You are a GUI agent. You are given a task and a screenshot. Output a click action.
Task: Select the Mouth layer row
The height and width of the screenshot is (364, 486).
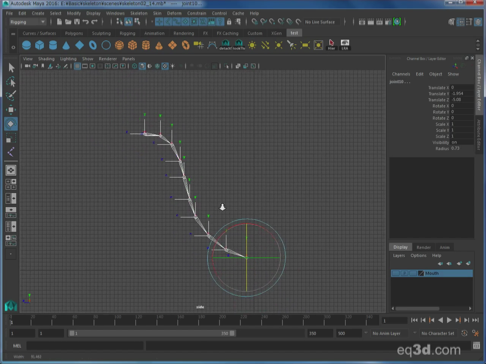[x=432, y=273]
